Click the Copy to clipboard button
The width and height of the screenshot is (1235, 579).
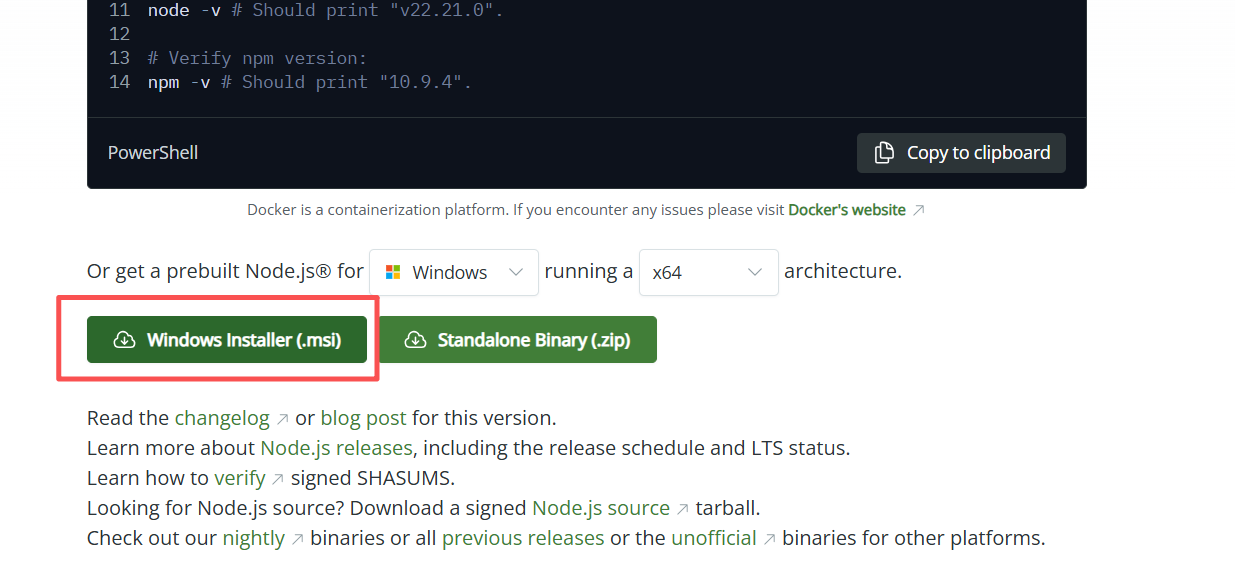coord(961,153)
